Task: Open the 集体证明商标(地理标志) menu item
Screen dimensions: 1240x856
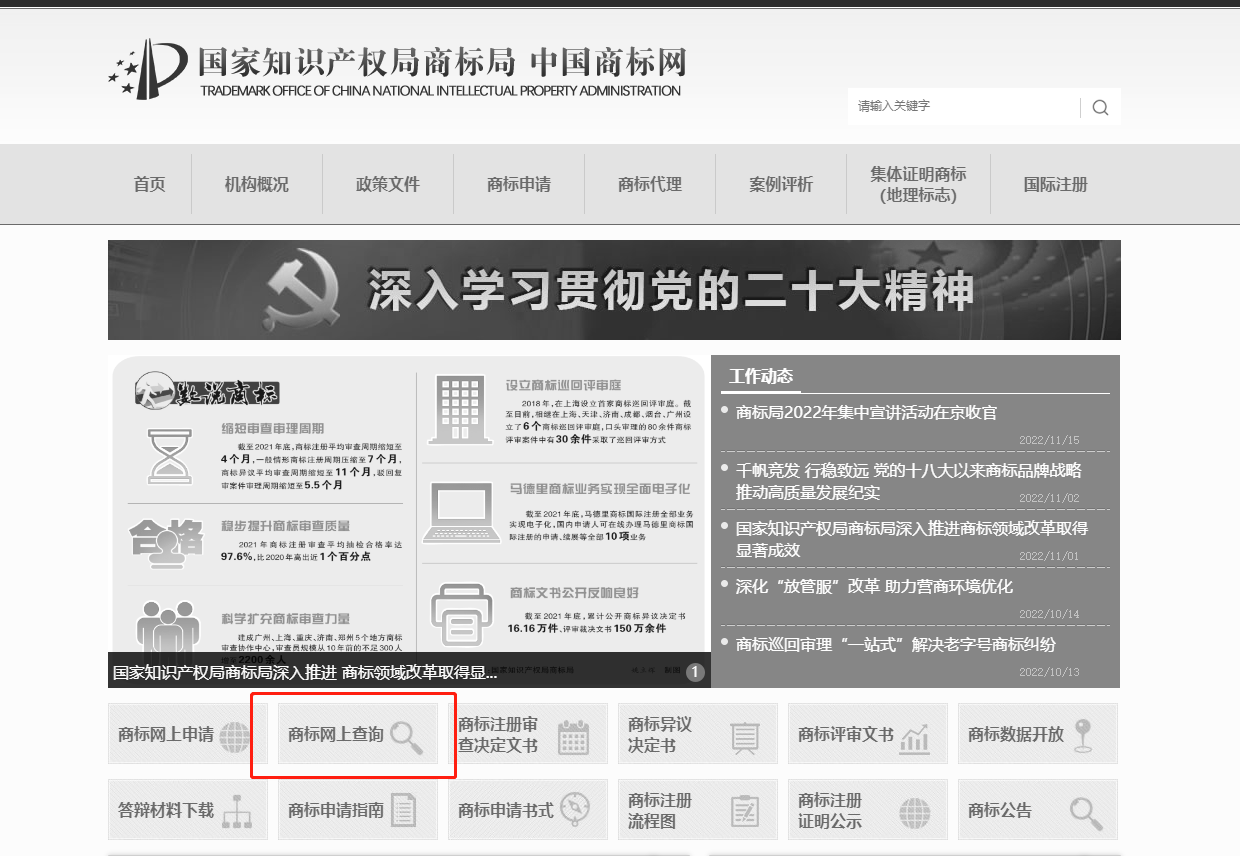Action: [918, 184]
